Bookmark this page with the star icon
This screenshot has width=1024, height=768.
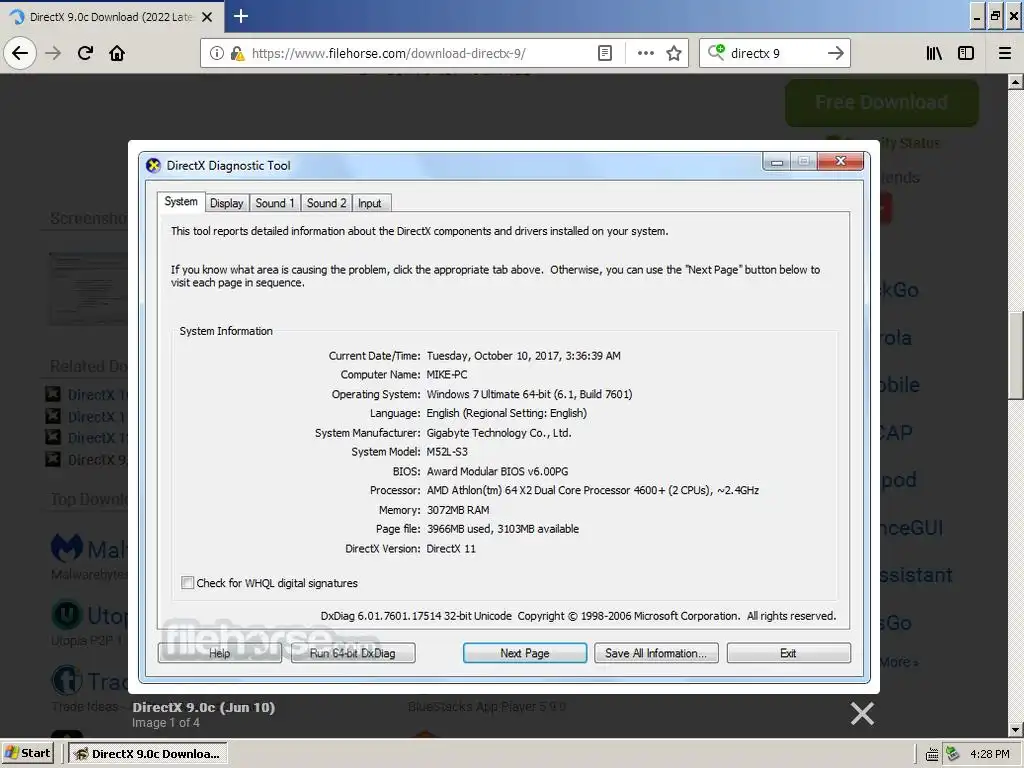click(x=674, y=53)
